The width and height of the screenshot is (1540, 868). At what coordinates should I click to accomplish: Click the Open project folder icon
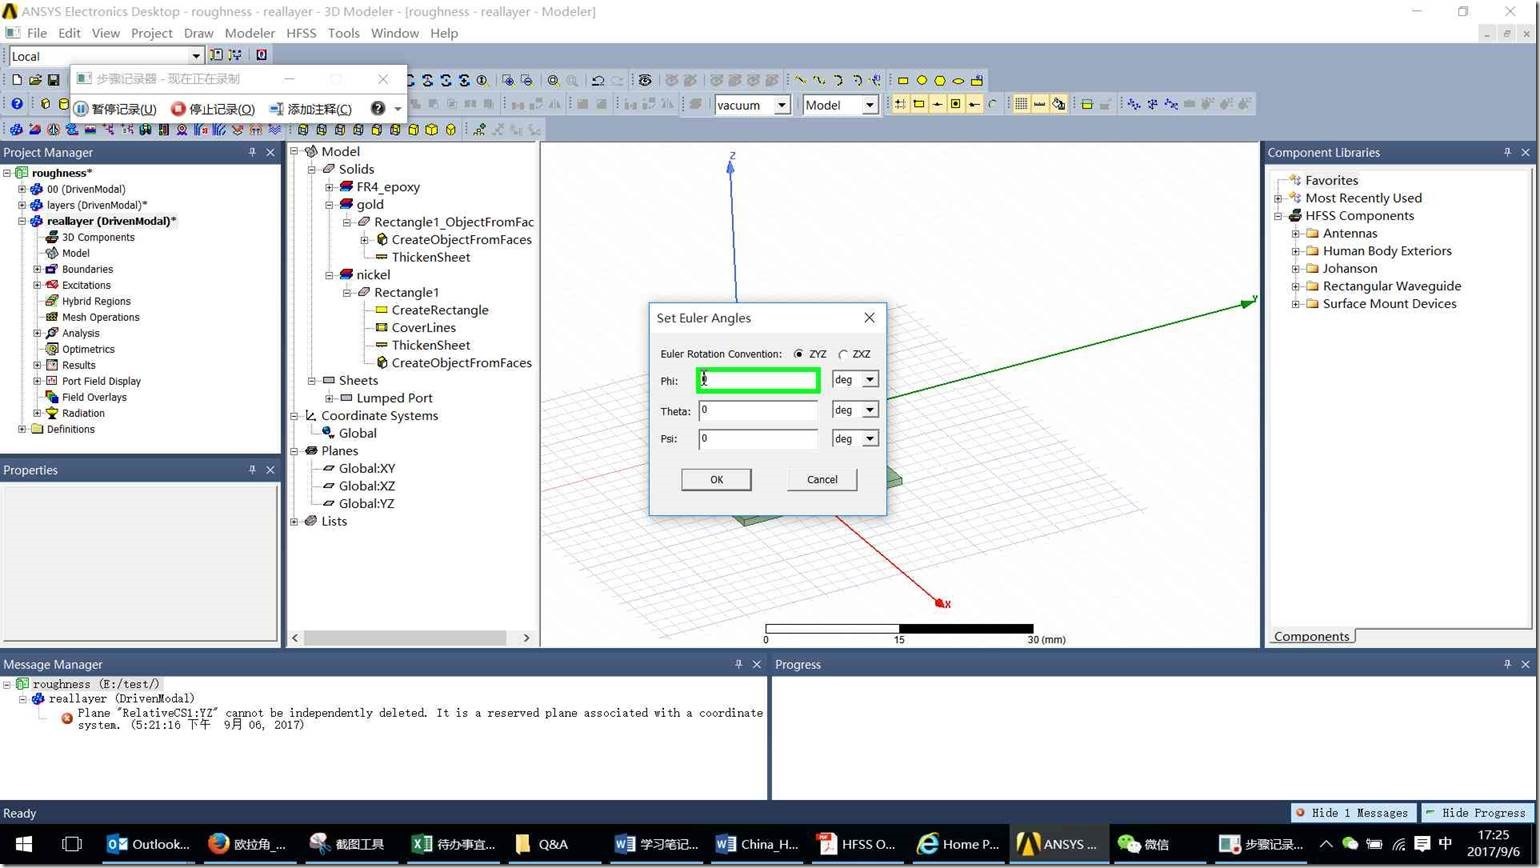[35, 80]
